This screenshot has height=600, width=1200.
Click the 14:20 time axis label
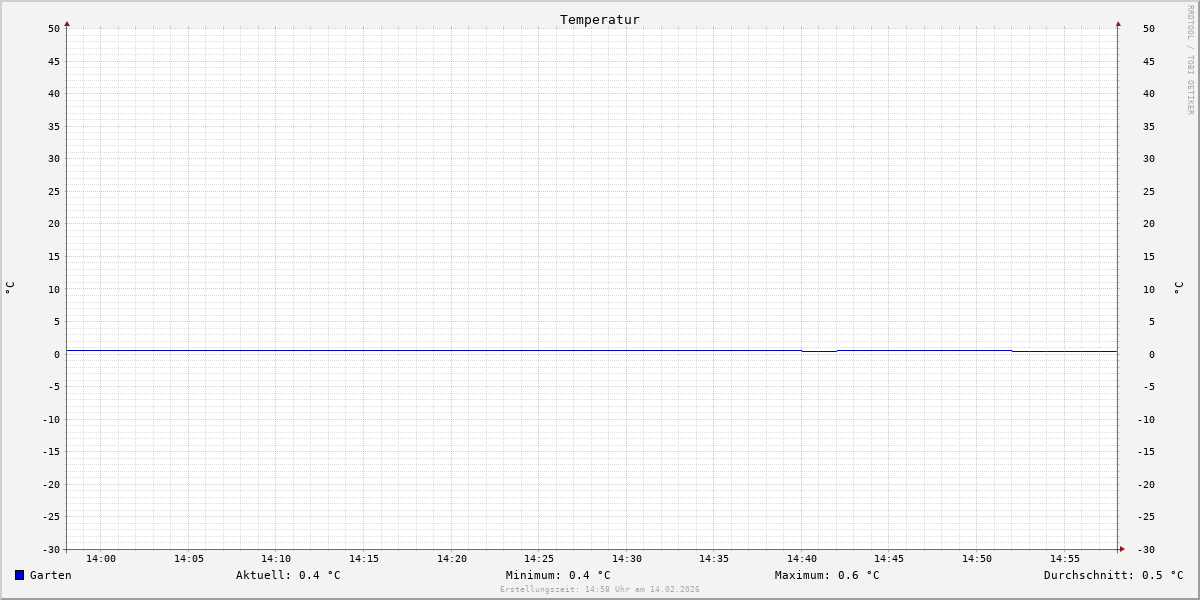(452, 558)
